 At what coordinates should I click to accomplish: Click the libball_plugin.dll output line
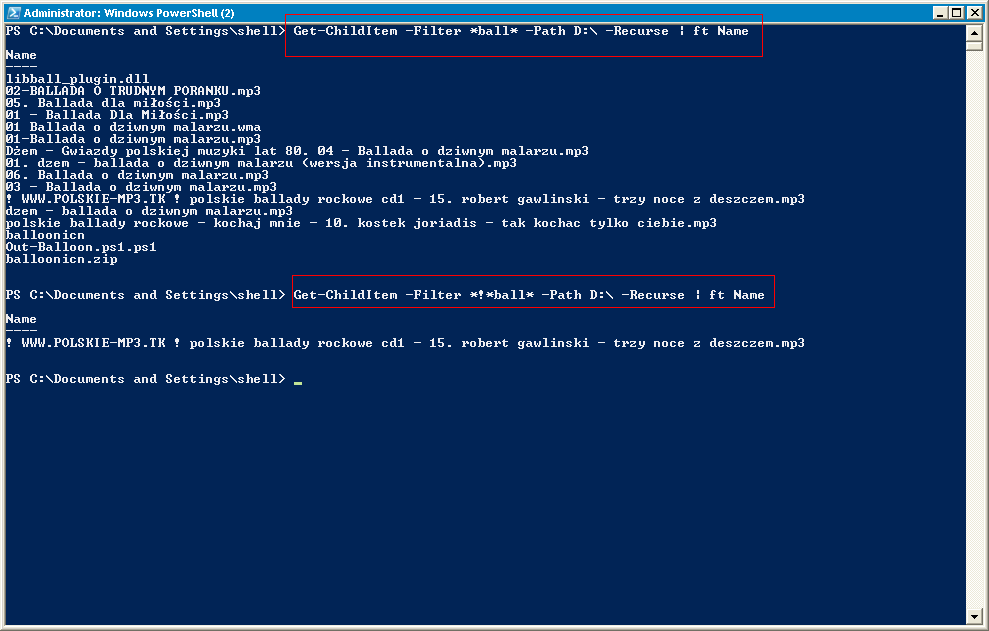click(78, 80)
